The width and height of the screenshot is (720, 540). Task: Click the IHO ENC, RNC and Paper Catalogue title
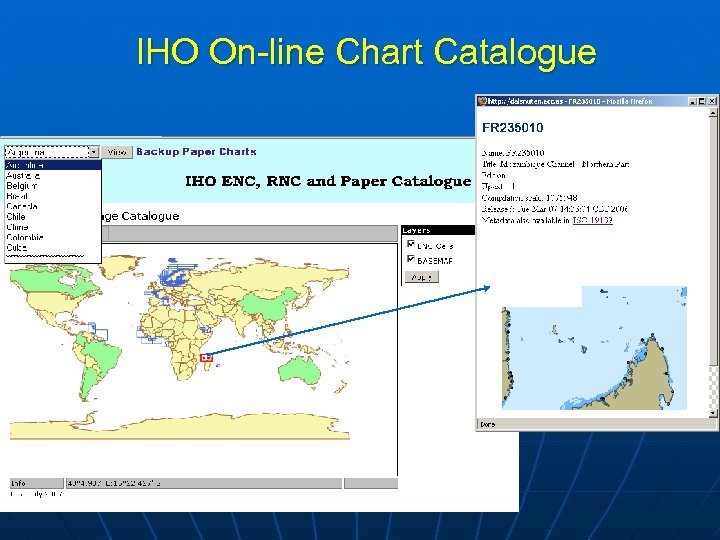point(328,181)
